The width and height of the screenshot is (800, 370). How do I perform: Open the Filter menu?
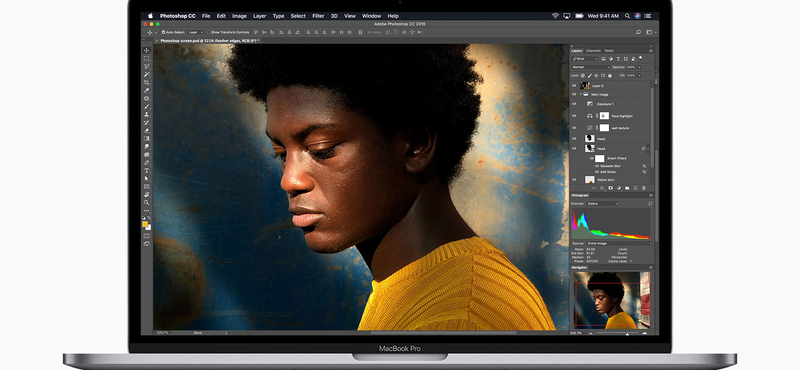[318, 16]
